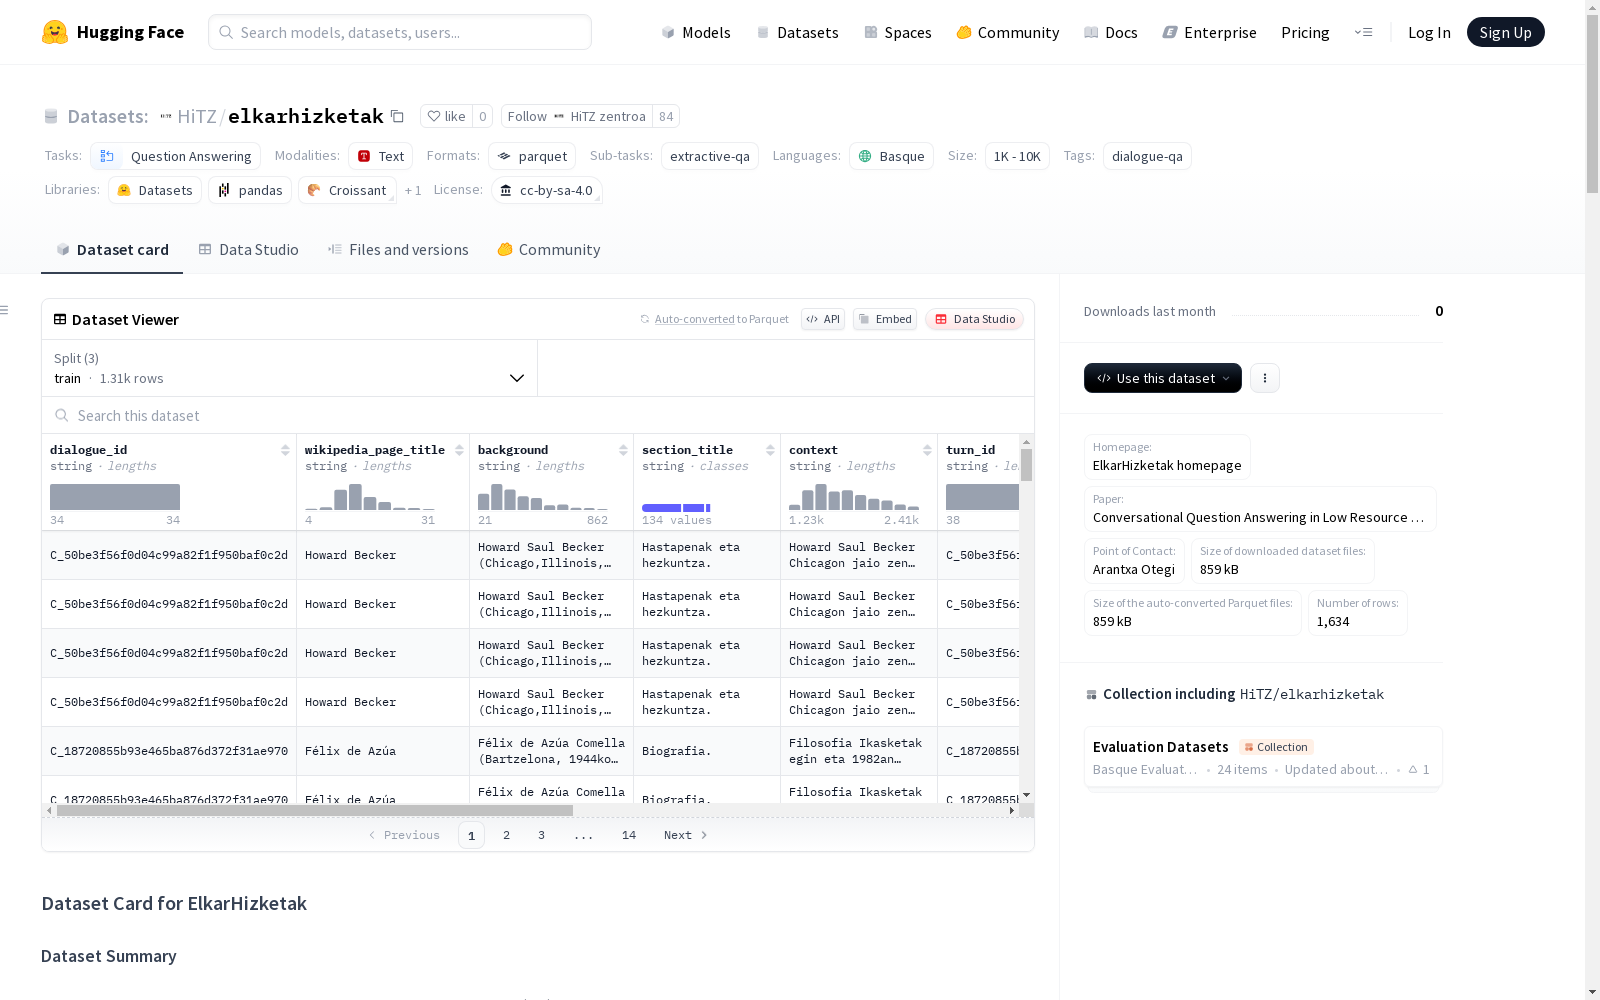The width and height of the screenshot is (1600, 1000).
Task: Open the API button in viewer
Action: click(x=823, y=319)
